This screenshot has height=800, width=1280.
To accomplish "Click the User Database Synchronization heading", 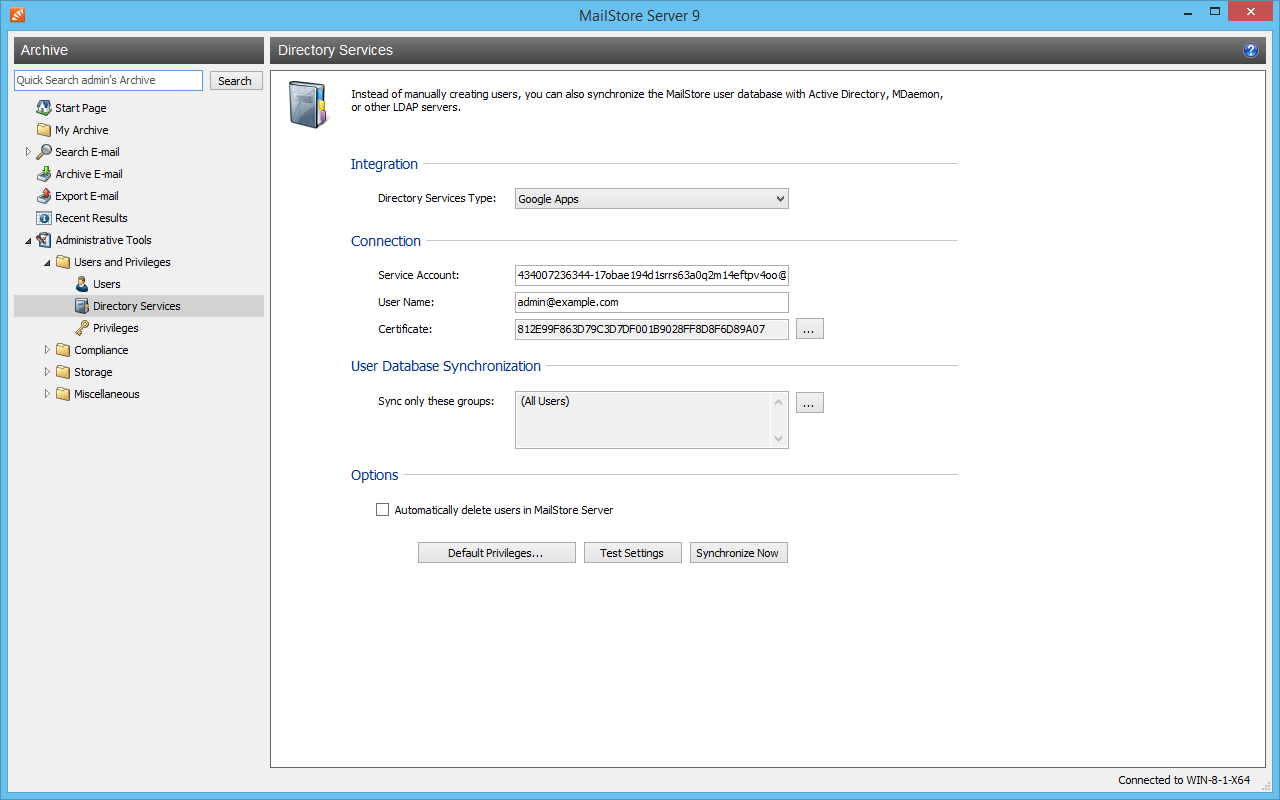I will click(446, 366).
